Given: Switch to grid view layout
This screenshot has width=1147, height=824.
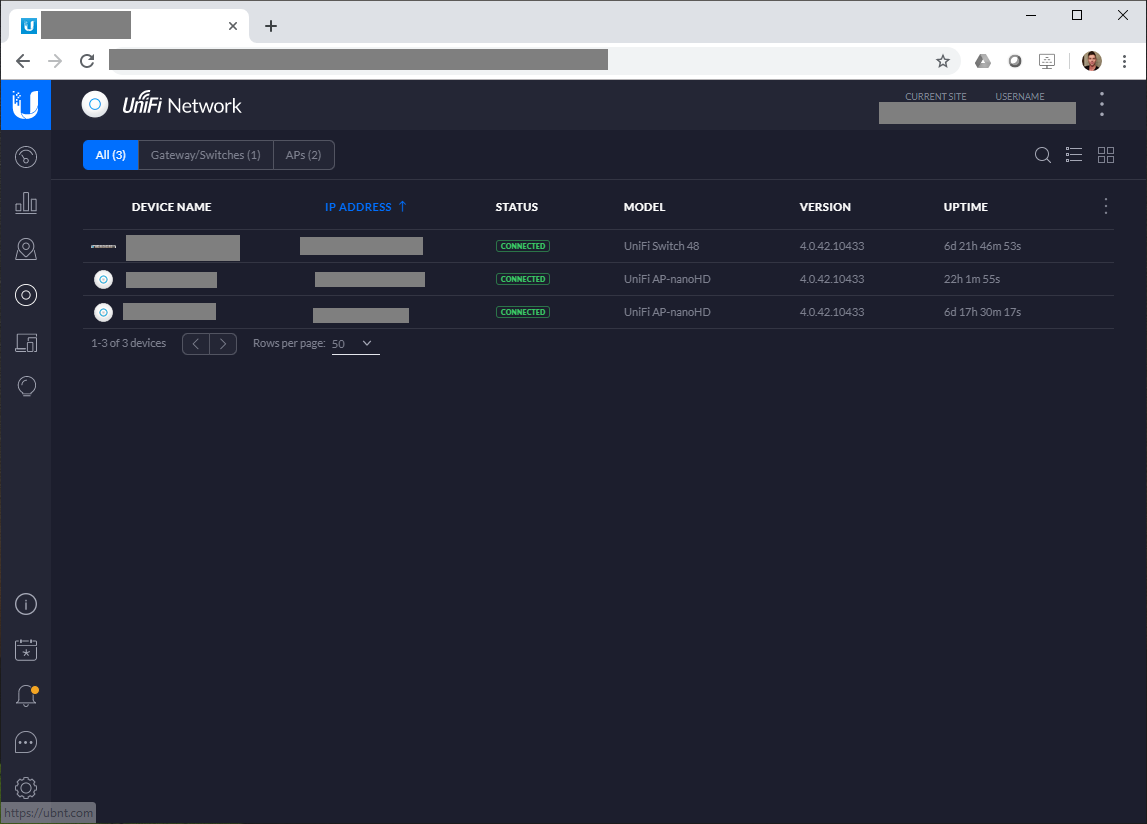Looking at the screenshot, I should pyautogui.click(x=1106, y=154).
